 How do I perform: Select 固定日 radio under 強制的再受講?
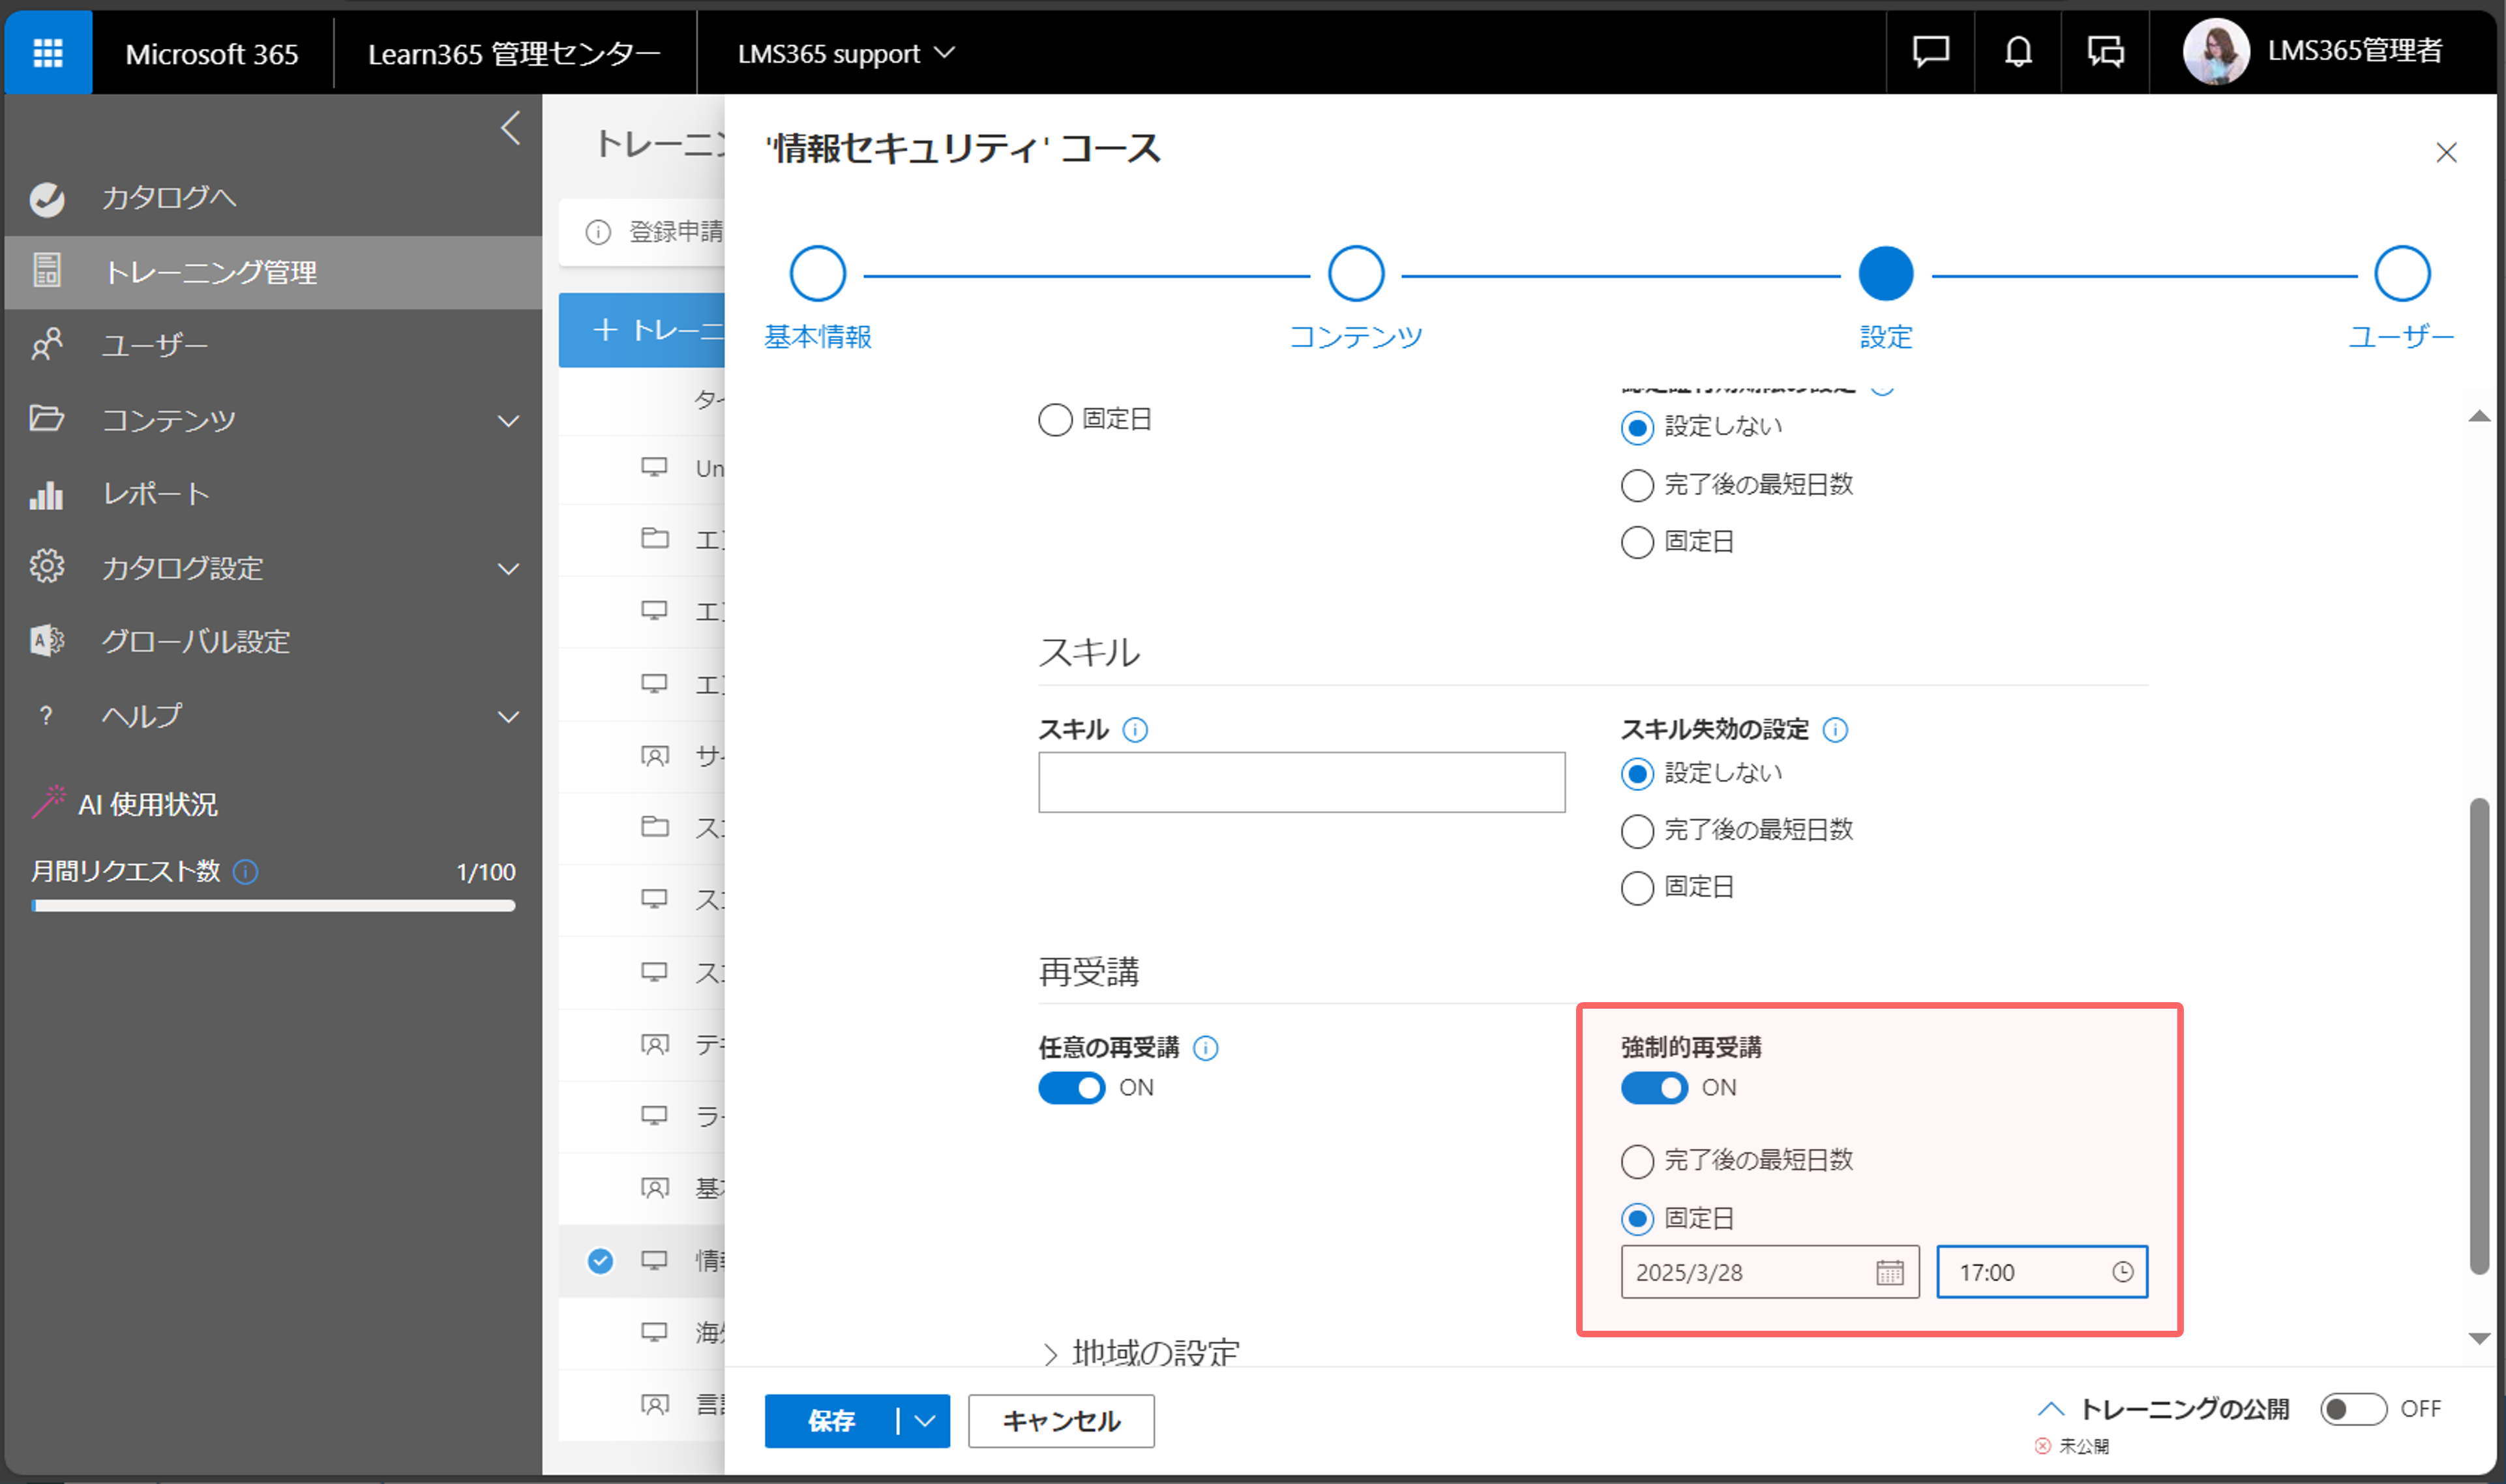click(1637, 1219)
